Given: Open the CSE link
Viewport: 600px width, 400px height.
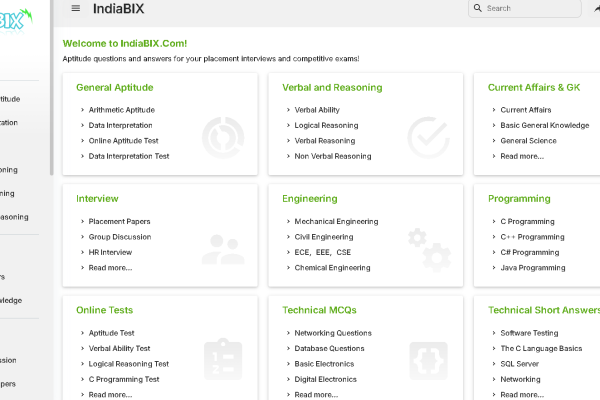Looking at the screenshot, I should (x=344, y=252).
